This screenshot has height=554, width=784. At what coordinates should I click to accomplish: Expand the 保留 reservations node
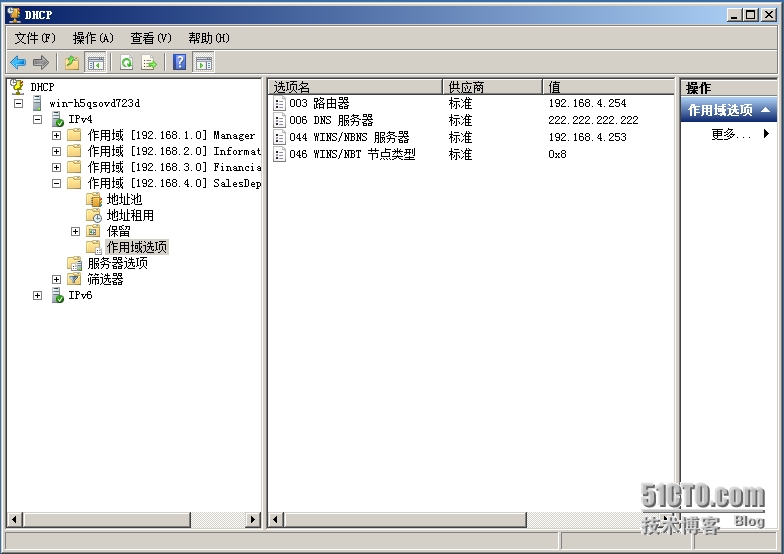click(x=76, y=232)
